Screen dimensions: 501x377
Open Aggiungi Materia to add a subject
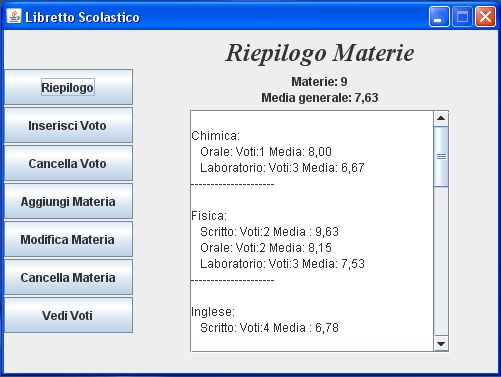click(x=68, y=201)
